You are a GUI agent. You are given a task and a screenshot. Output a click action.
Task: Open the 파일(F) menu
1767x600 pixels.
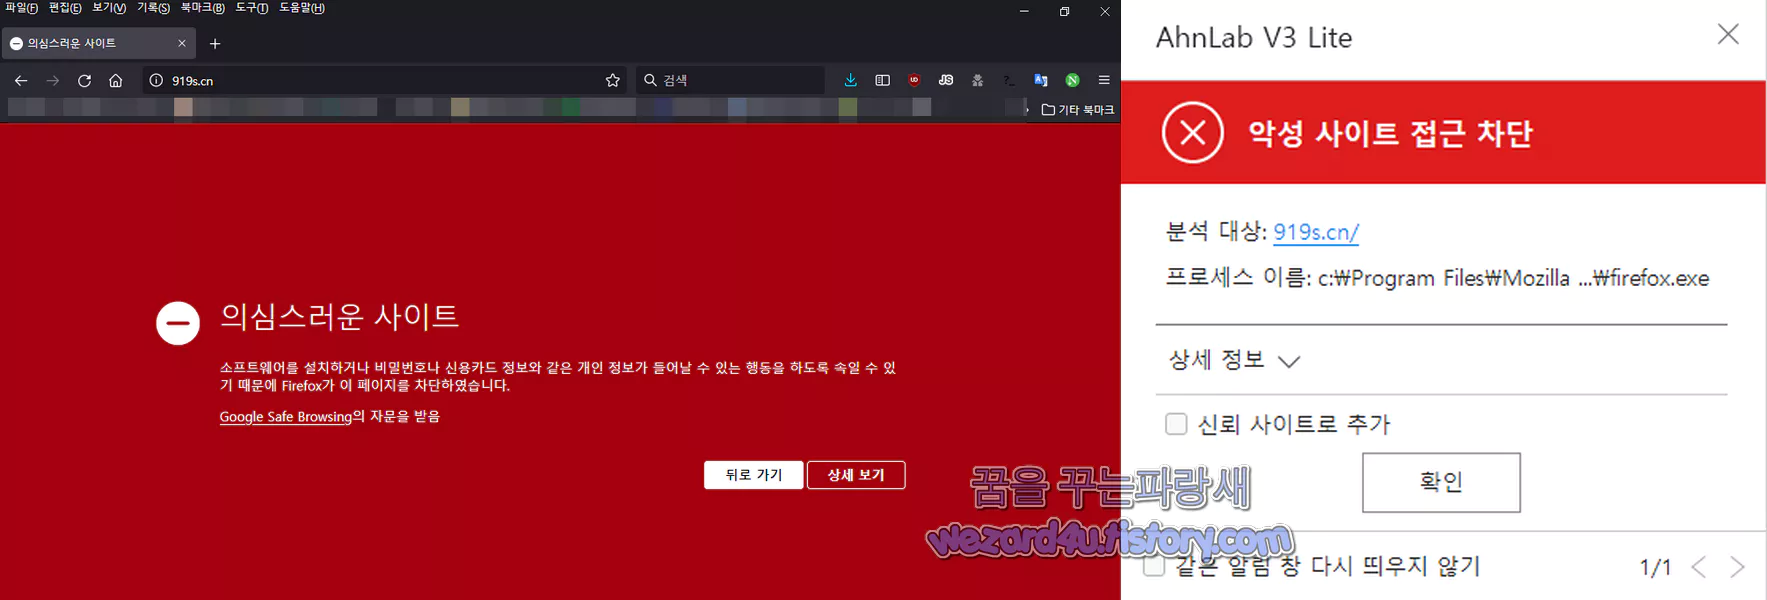click(21, 8)
